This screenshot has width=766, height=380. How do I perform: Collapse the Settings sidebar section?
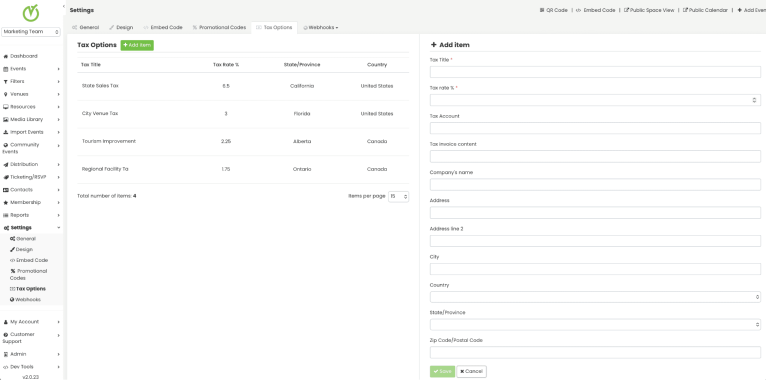tap(31, 228)
